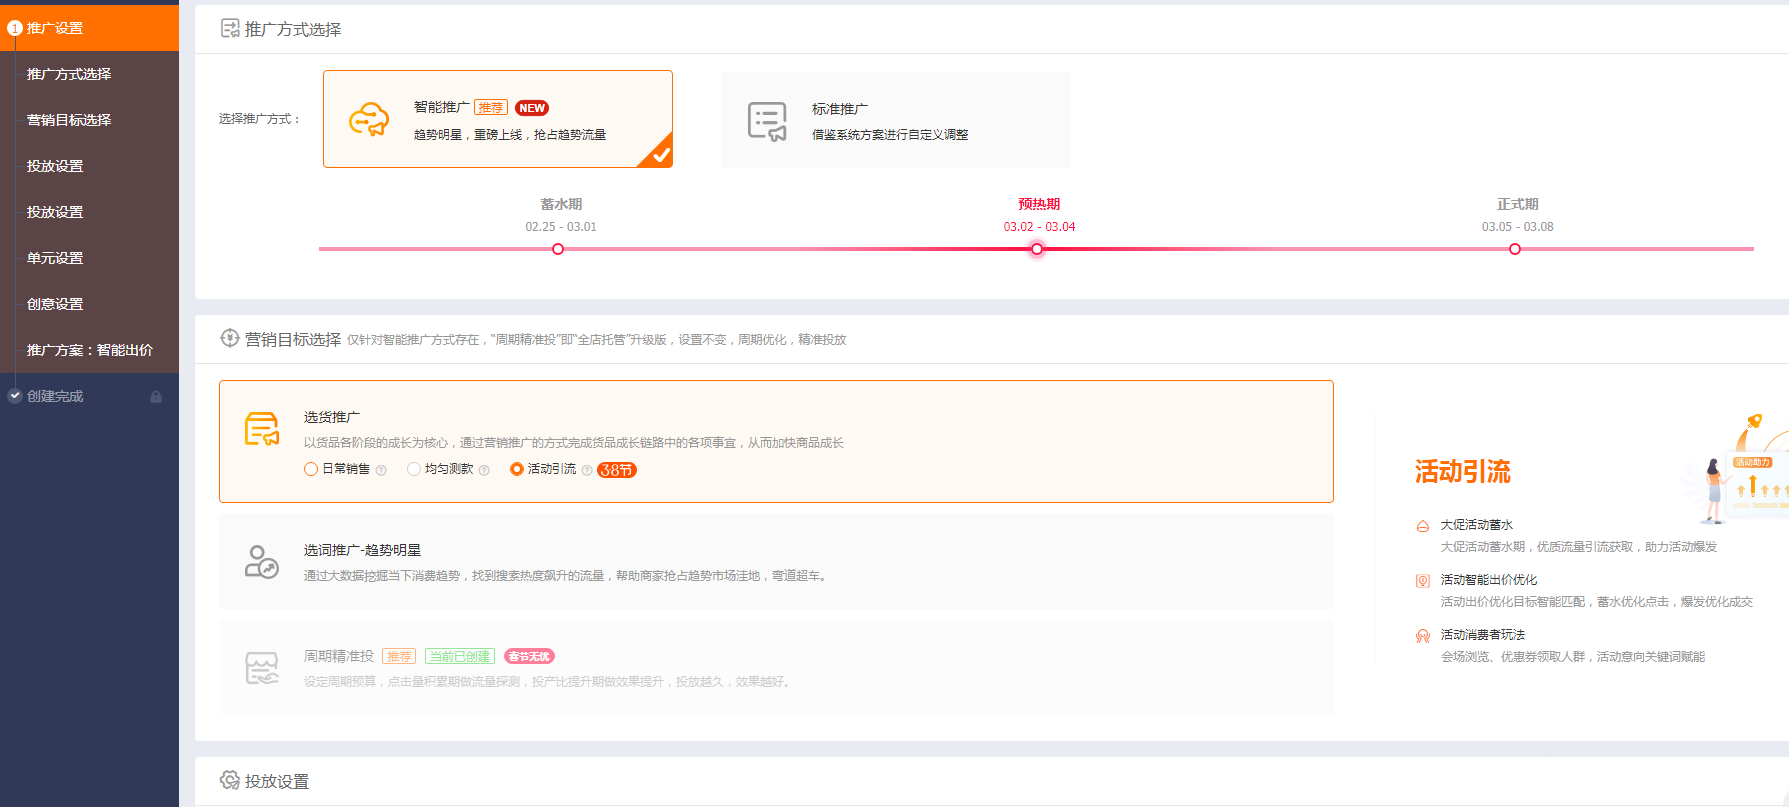Click the 活动消费者玩法 icon

(x=1422, y=636)
